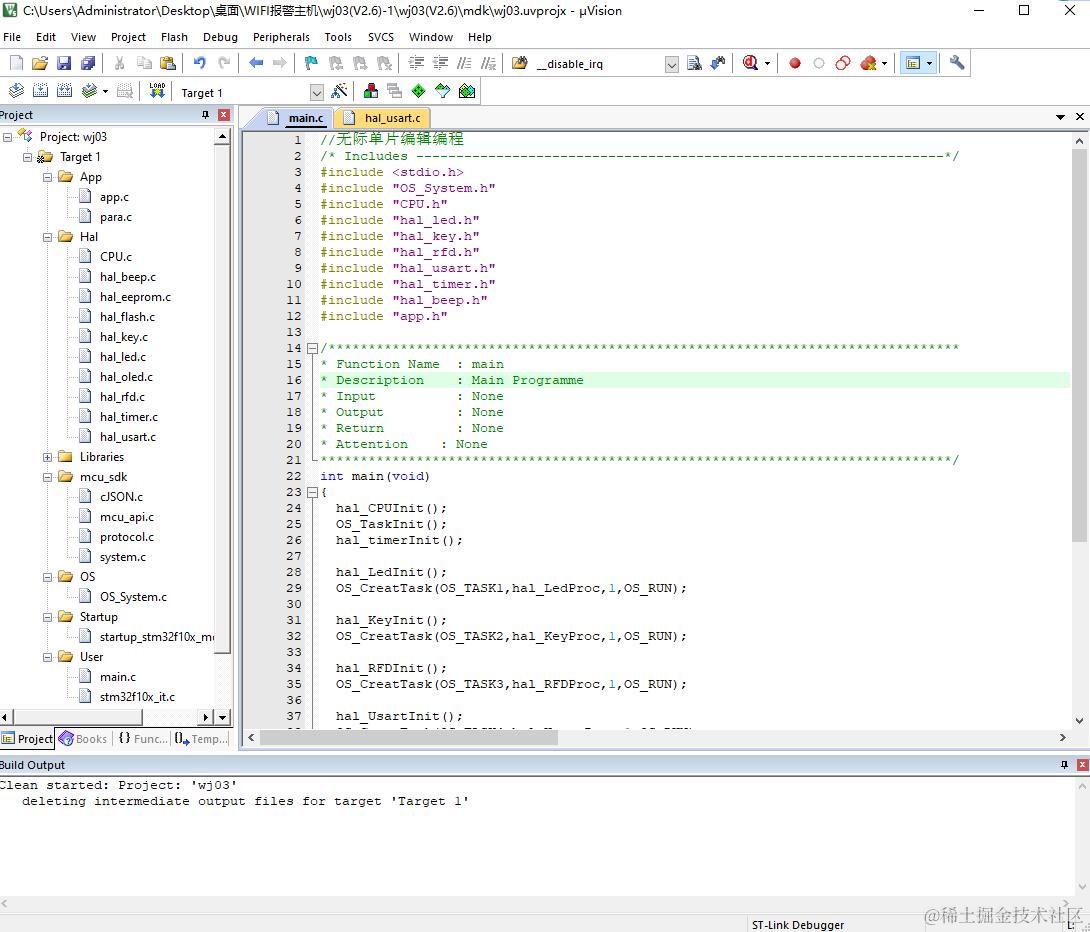Collapse the Startup group
Image resolution: width=1090 pixels, height=932 pixels.
pos(47,617)
